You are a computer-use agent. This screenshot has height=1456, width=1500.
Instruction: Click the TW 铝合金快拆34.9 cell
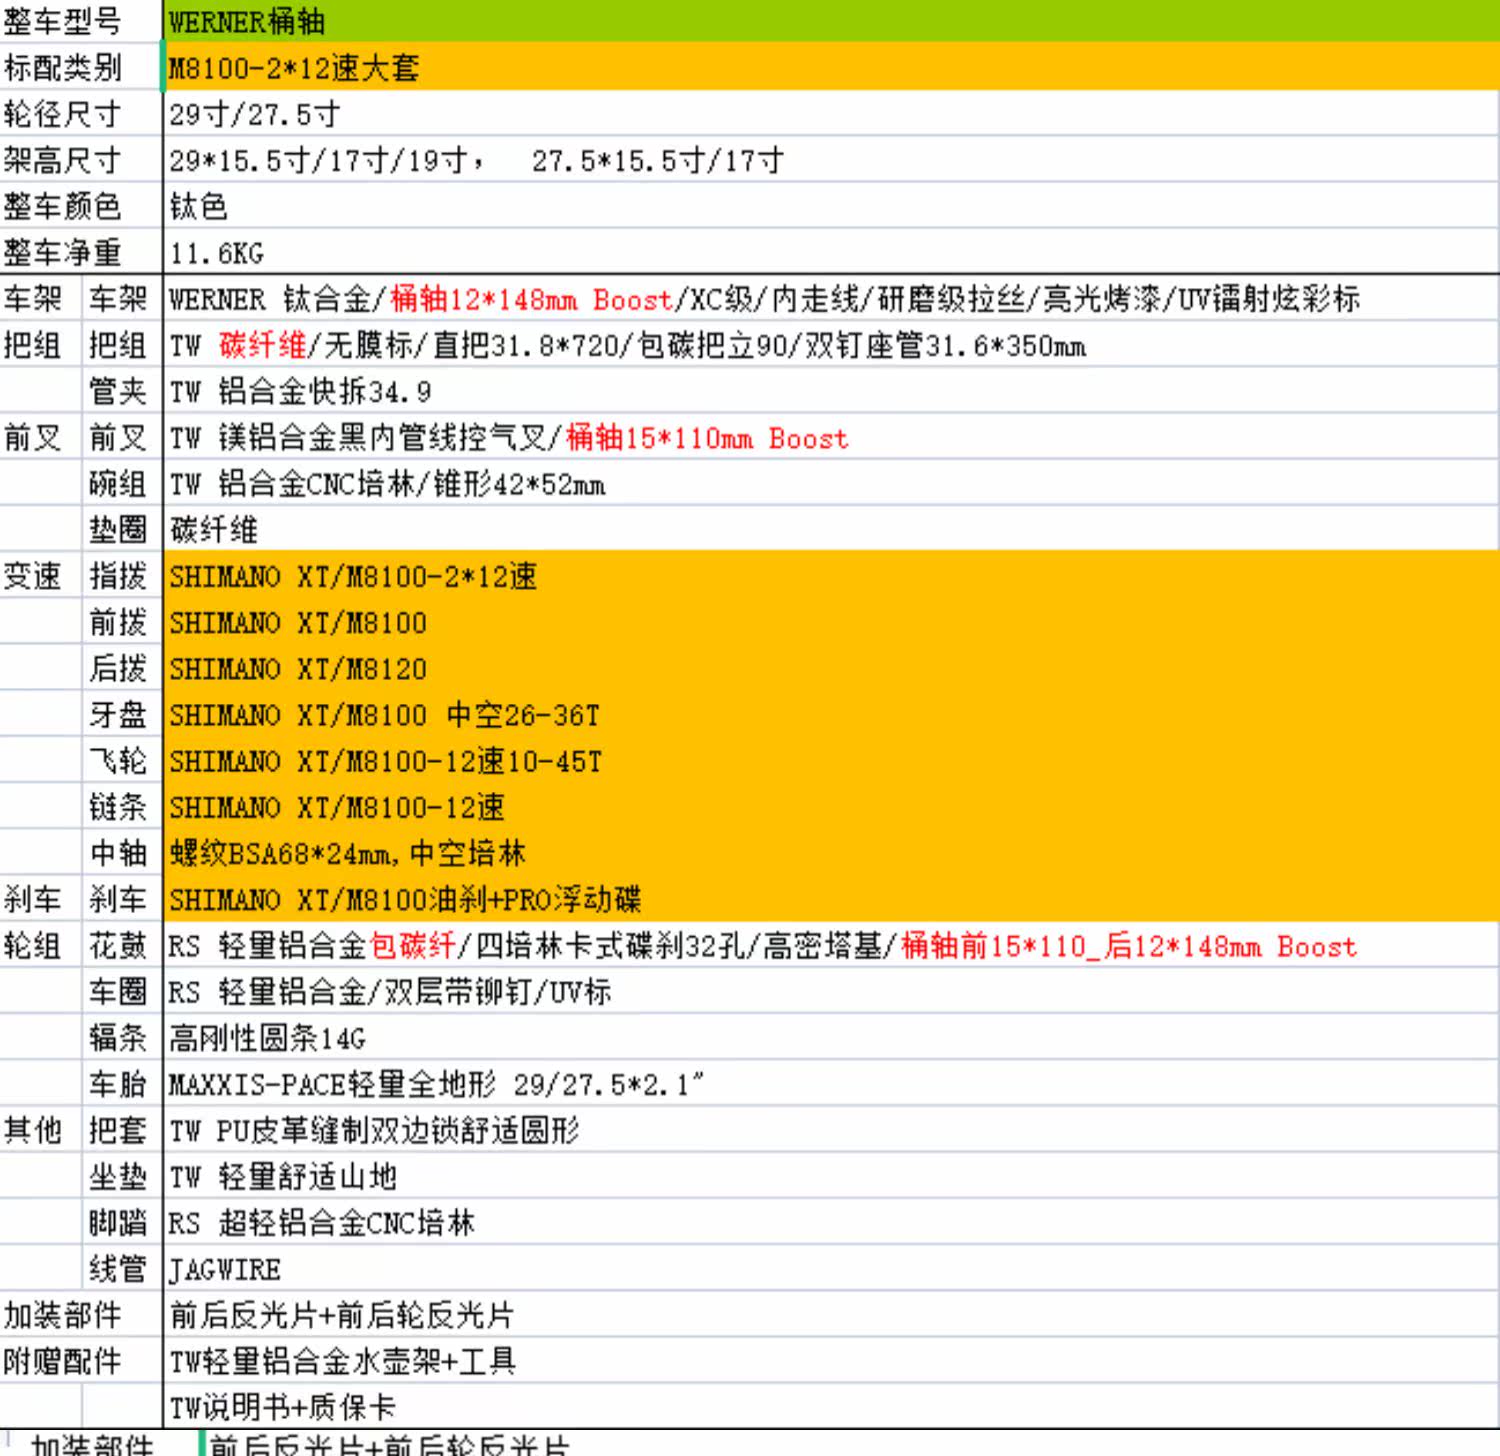pos(831,391)
